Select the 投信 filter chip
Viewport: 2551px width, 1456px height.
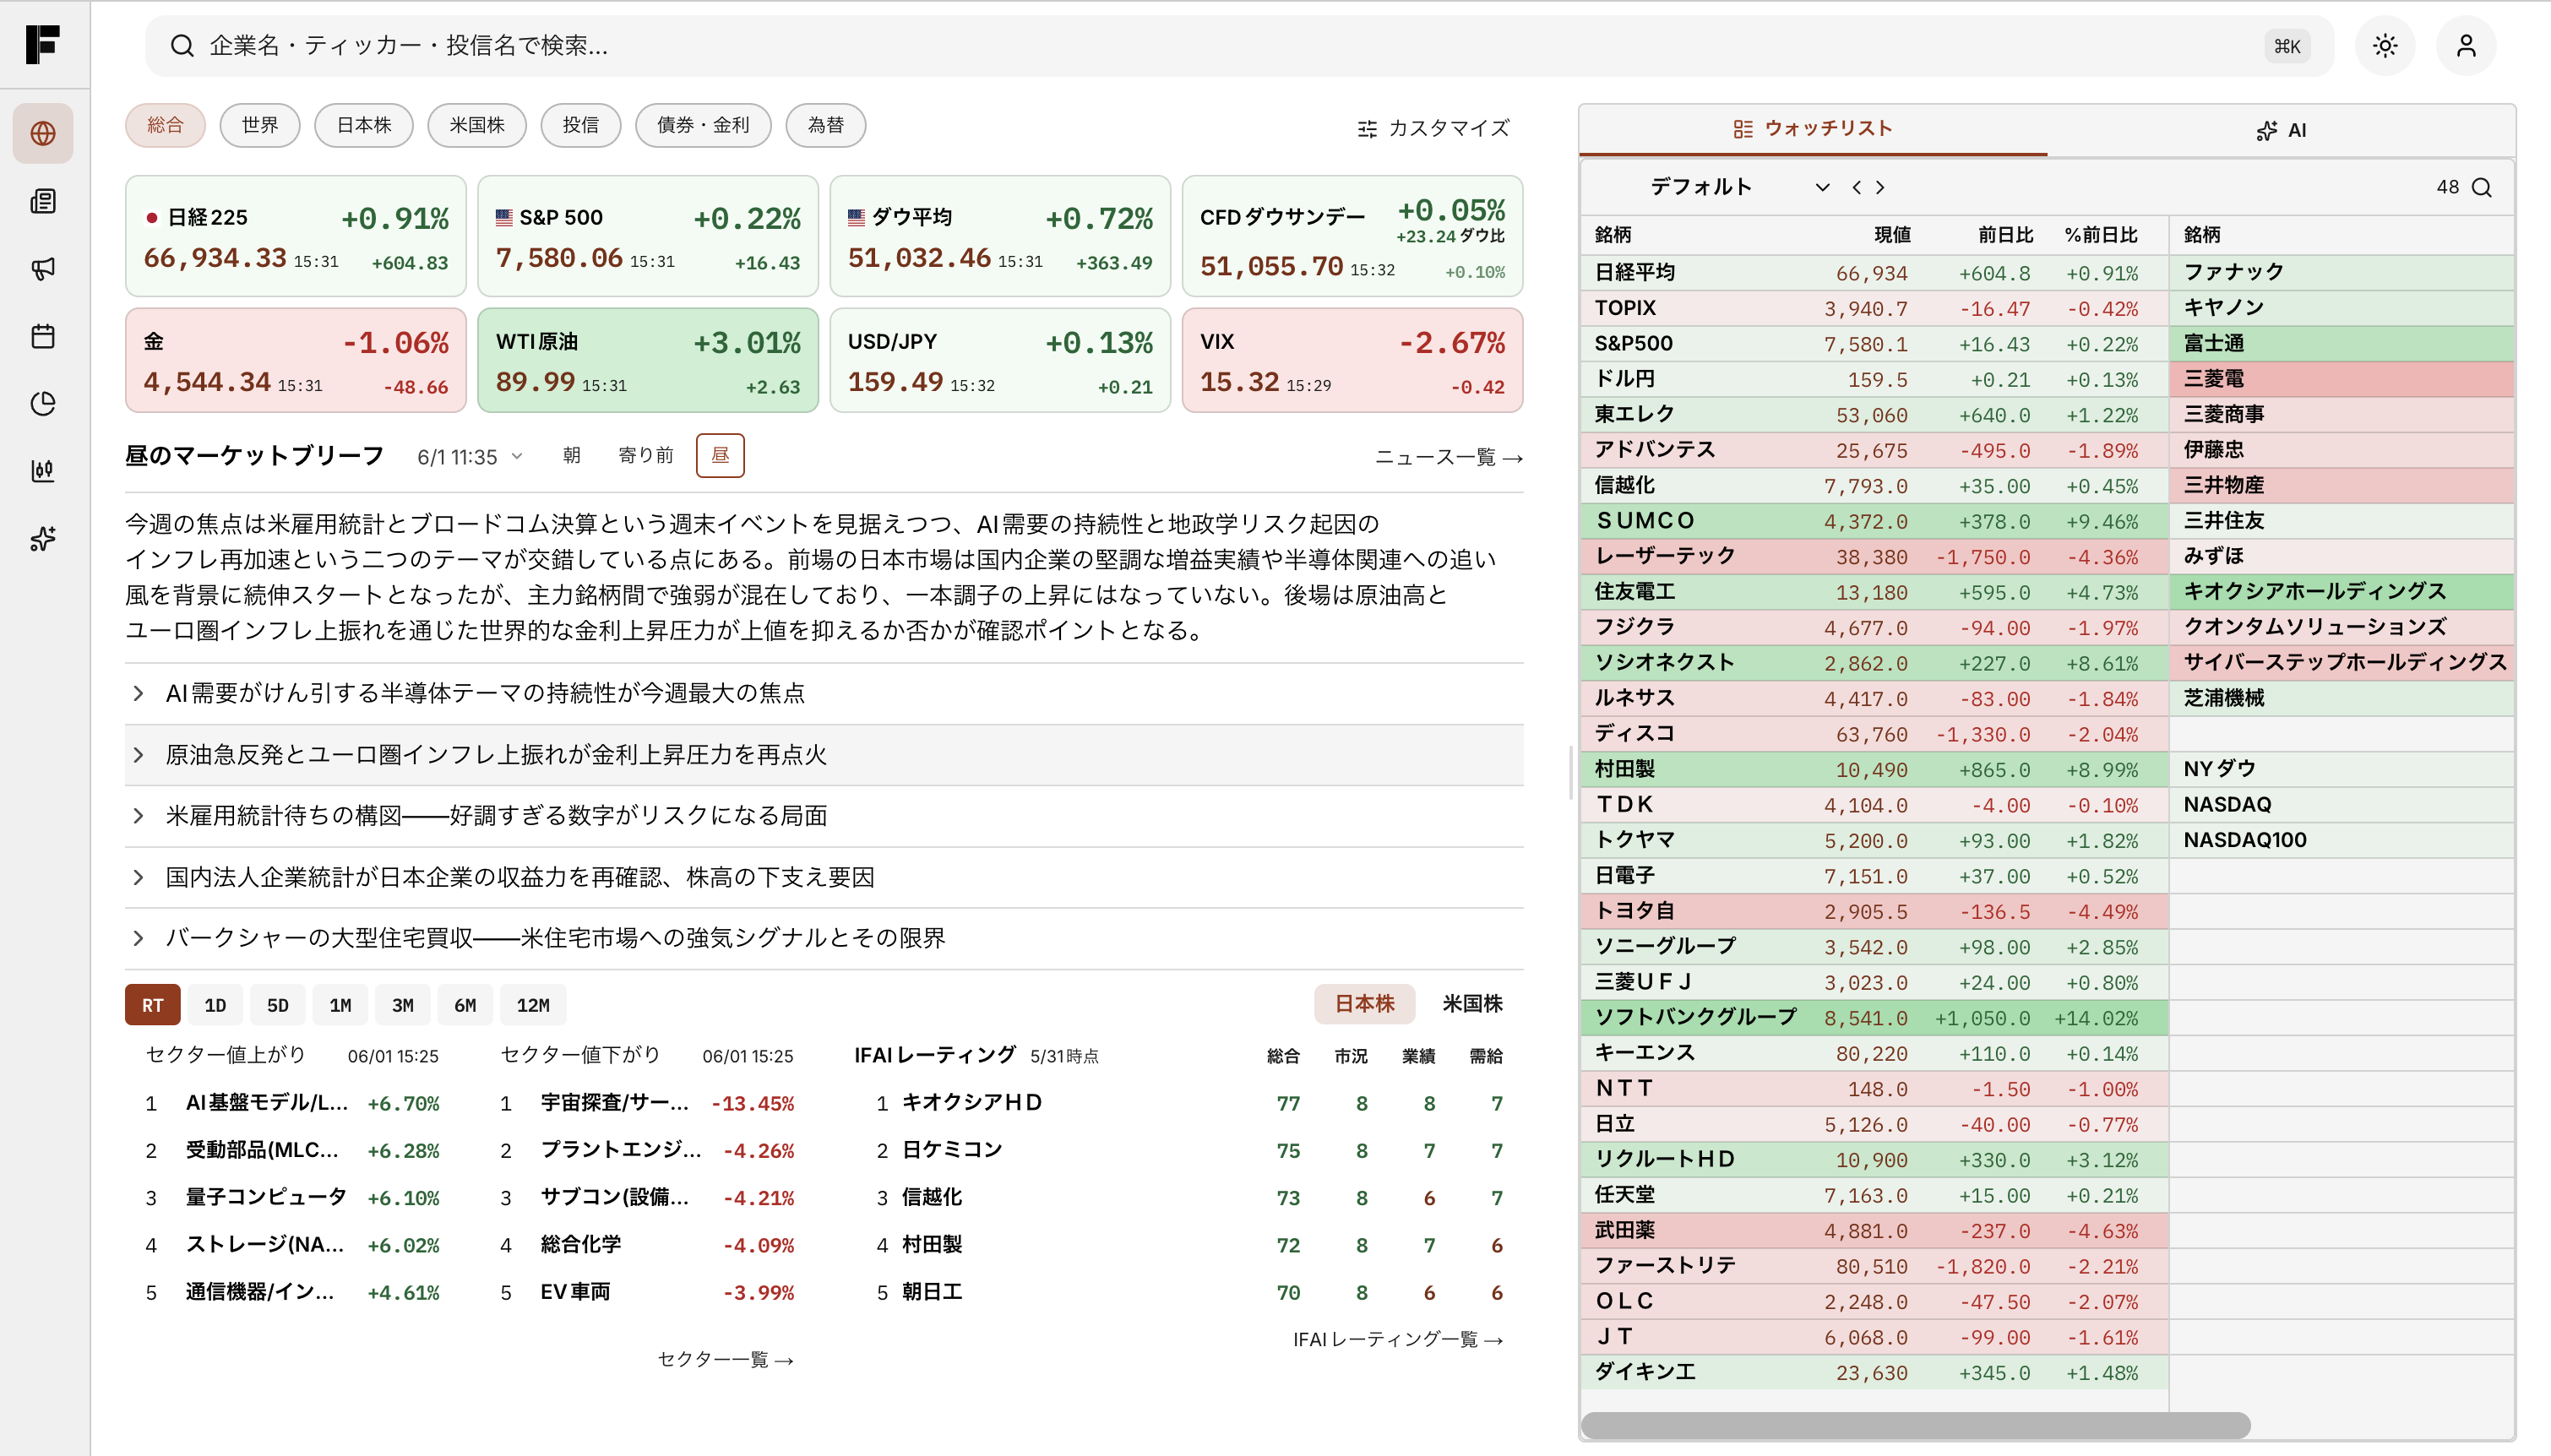pyautogui.click(x=581, y=125)
